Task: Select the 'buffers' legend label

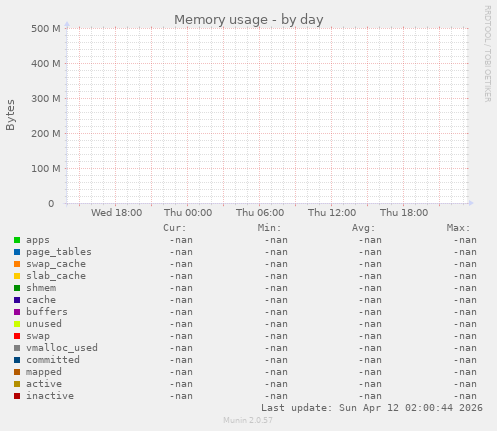Action: (47, 312)
